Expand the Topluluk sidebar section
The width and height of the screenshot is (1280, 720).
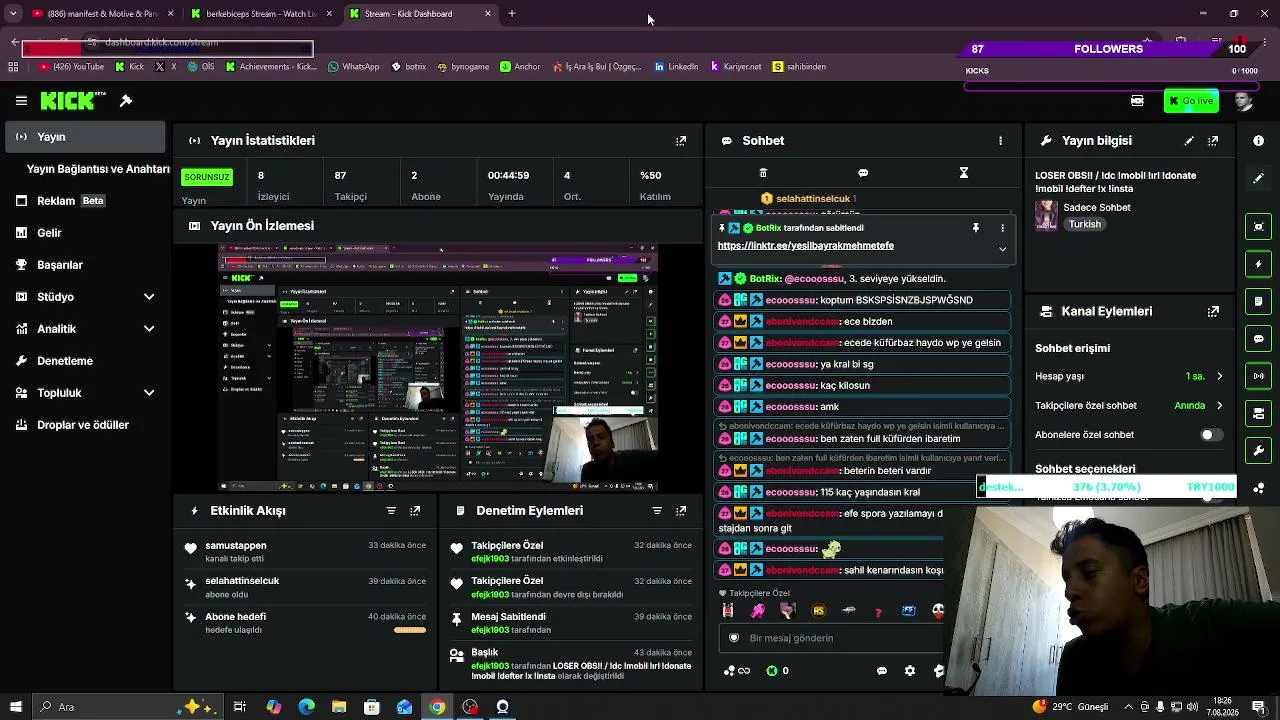[149, 393]
